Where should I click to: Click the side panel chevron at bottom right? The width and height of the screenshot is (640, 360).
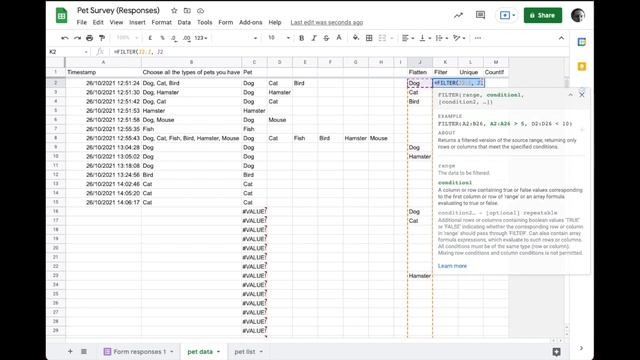(x=581, y=348)
